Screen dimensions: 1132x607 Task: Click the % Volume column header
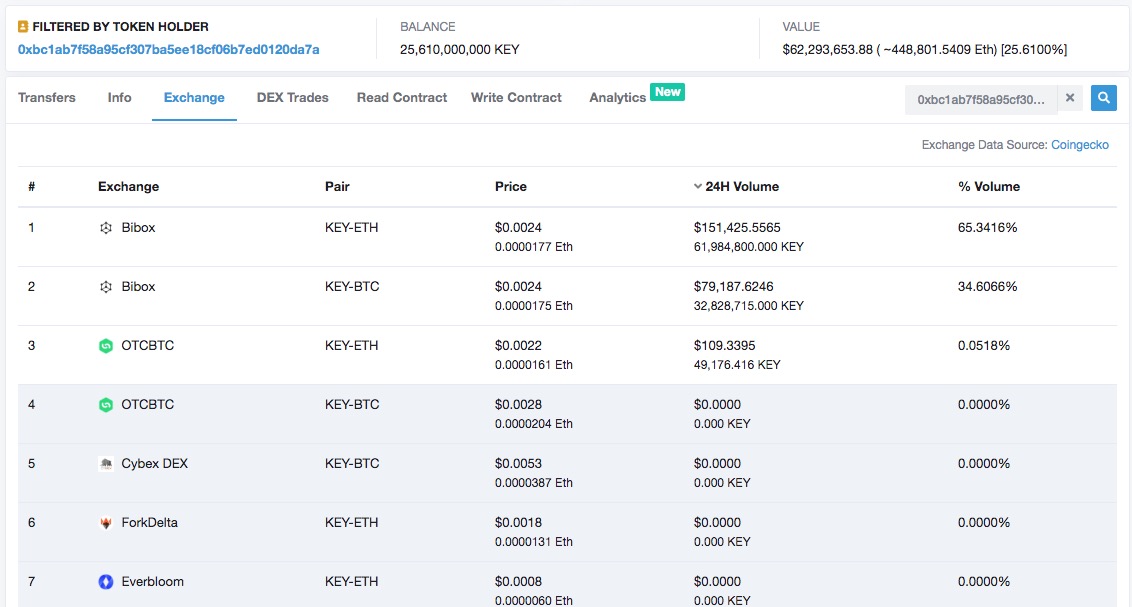(989, 186)
